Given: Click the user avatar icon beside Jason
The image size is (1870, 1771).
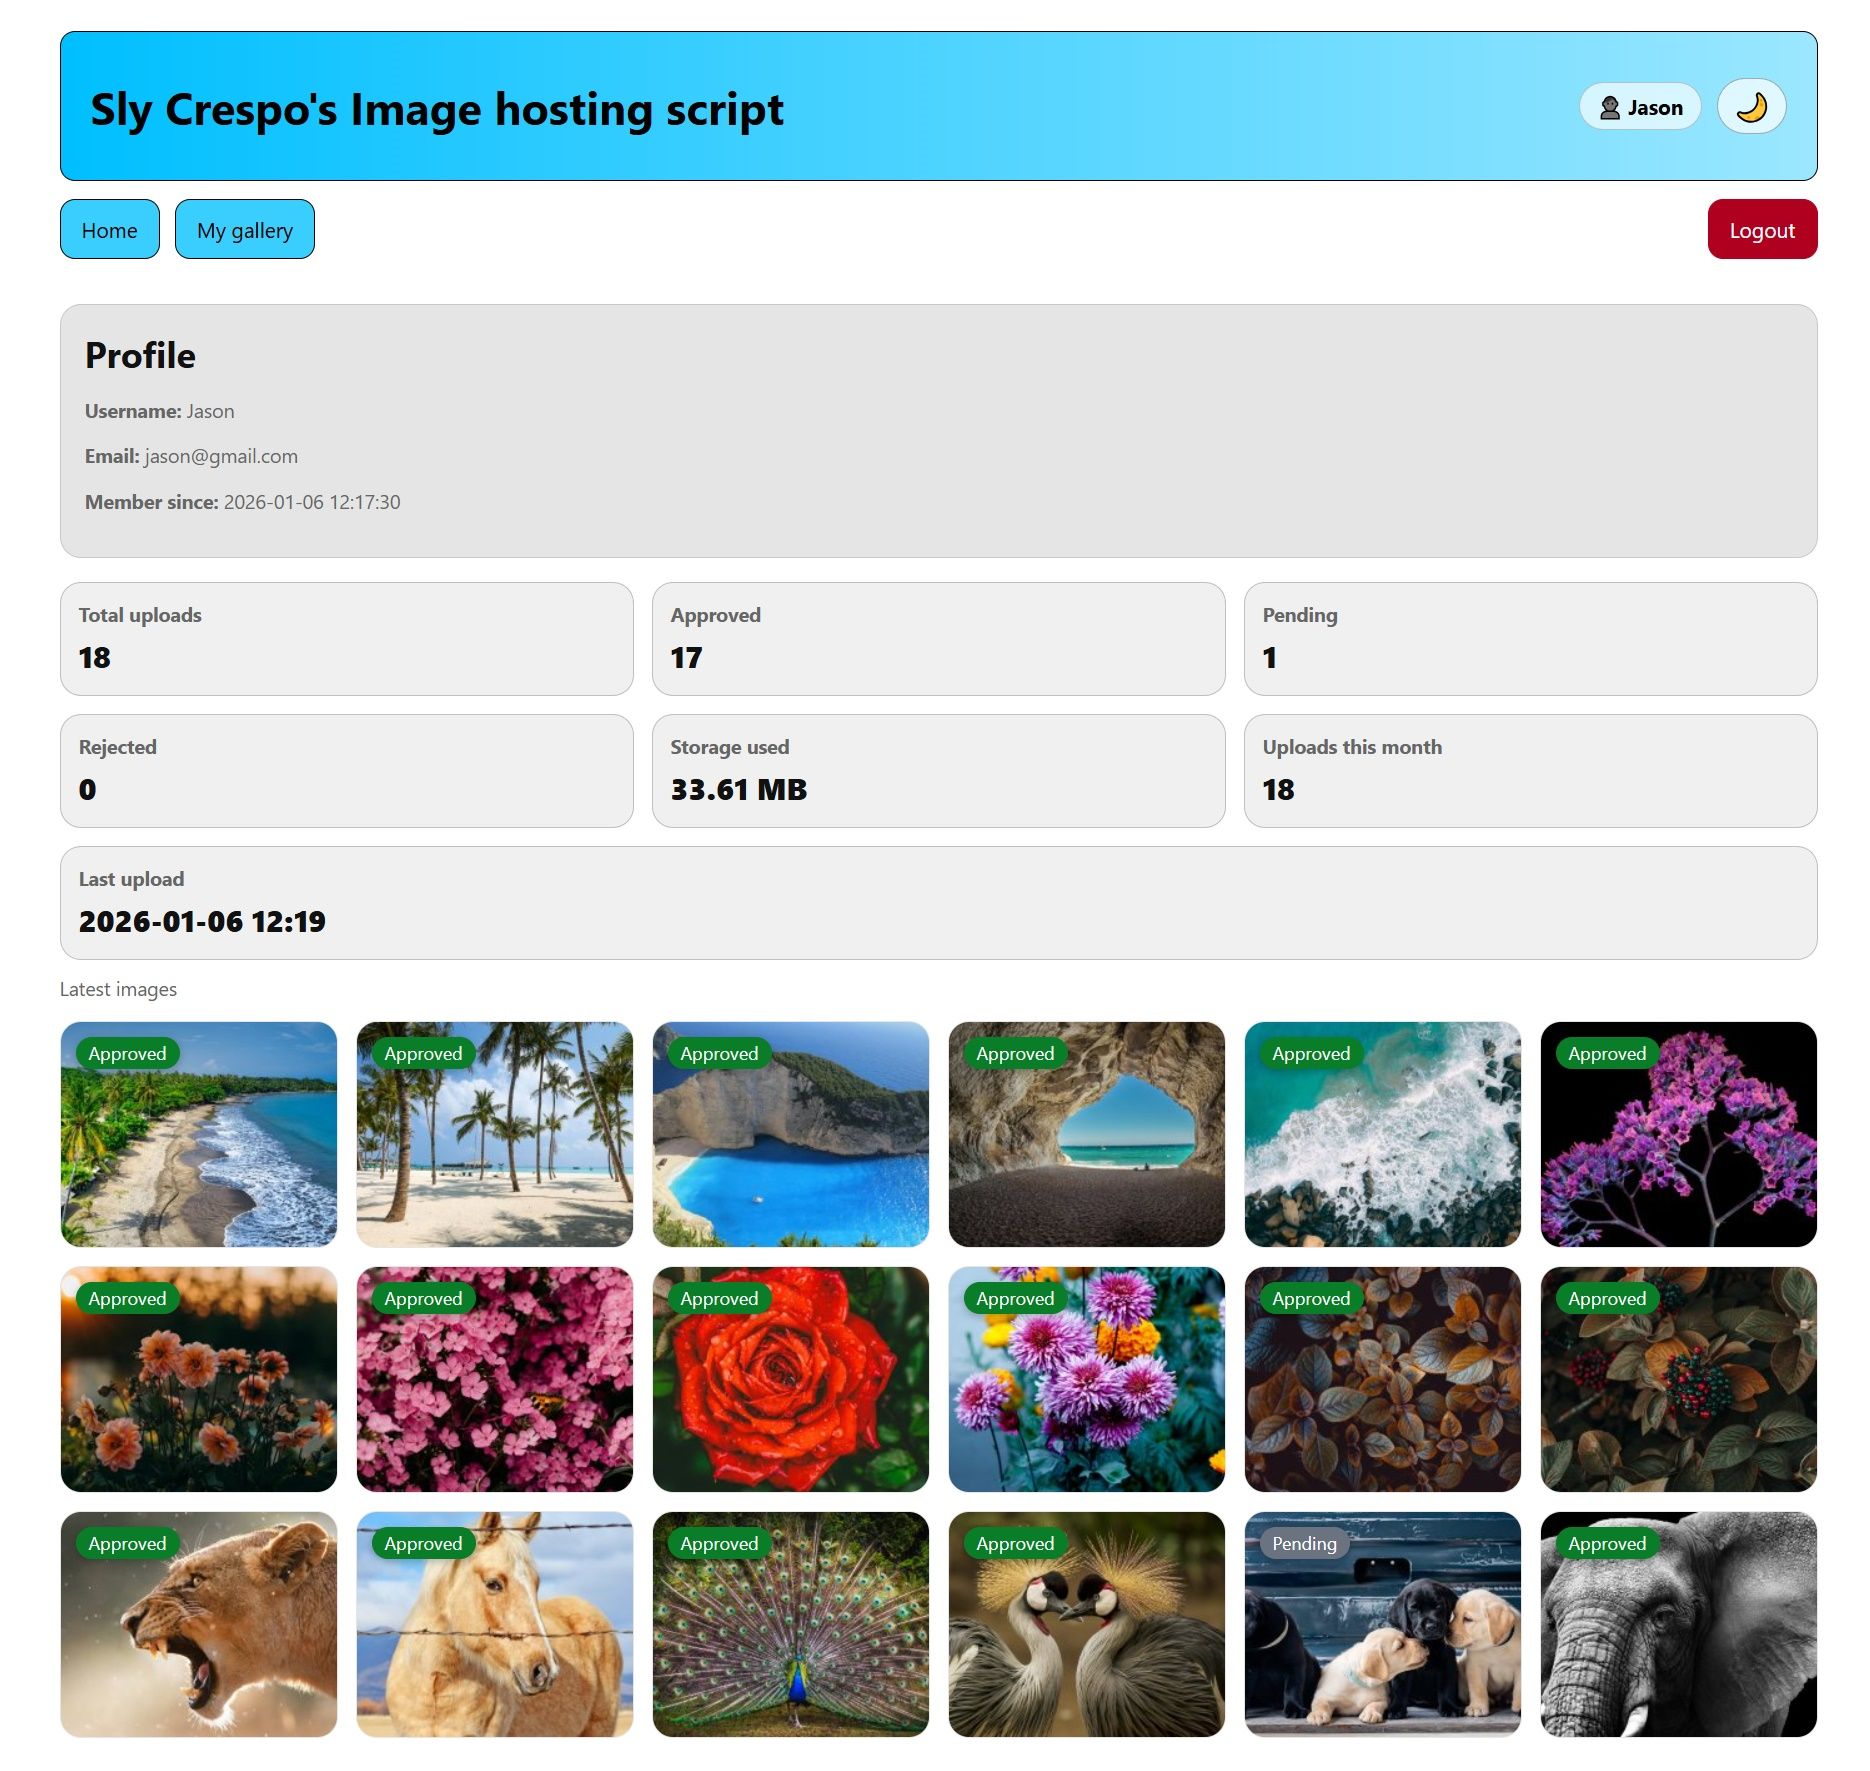Looking at the screenshot, I should click(x=1609, y=108).
